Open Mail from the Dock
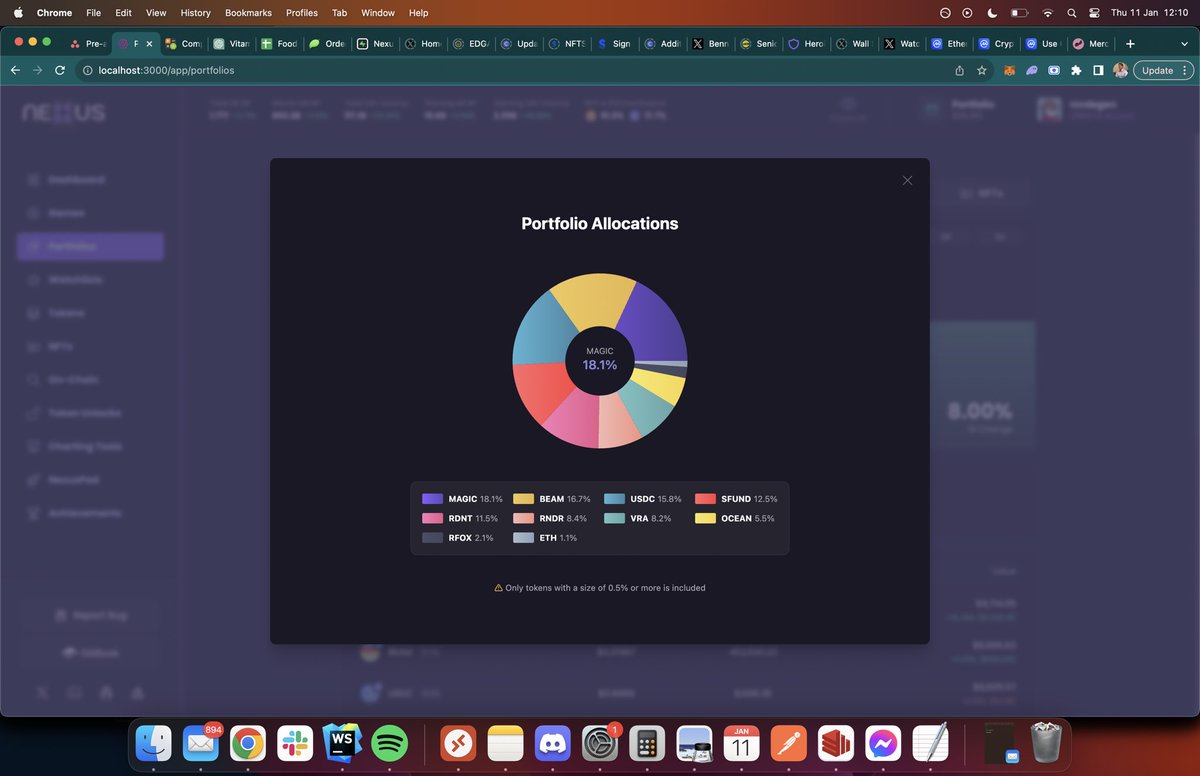This screenshot has width=1200, height=776. point(201,744)
